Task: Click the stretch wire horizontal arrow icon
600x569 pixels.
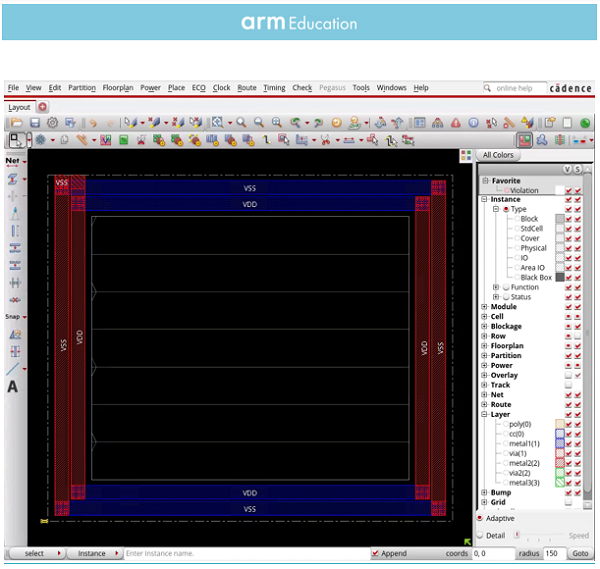Action: [x=349, y=140]
